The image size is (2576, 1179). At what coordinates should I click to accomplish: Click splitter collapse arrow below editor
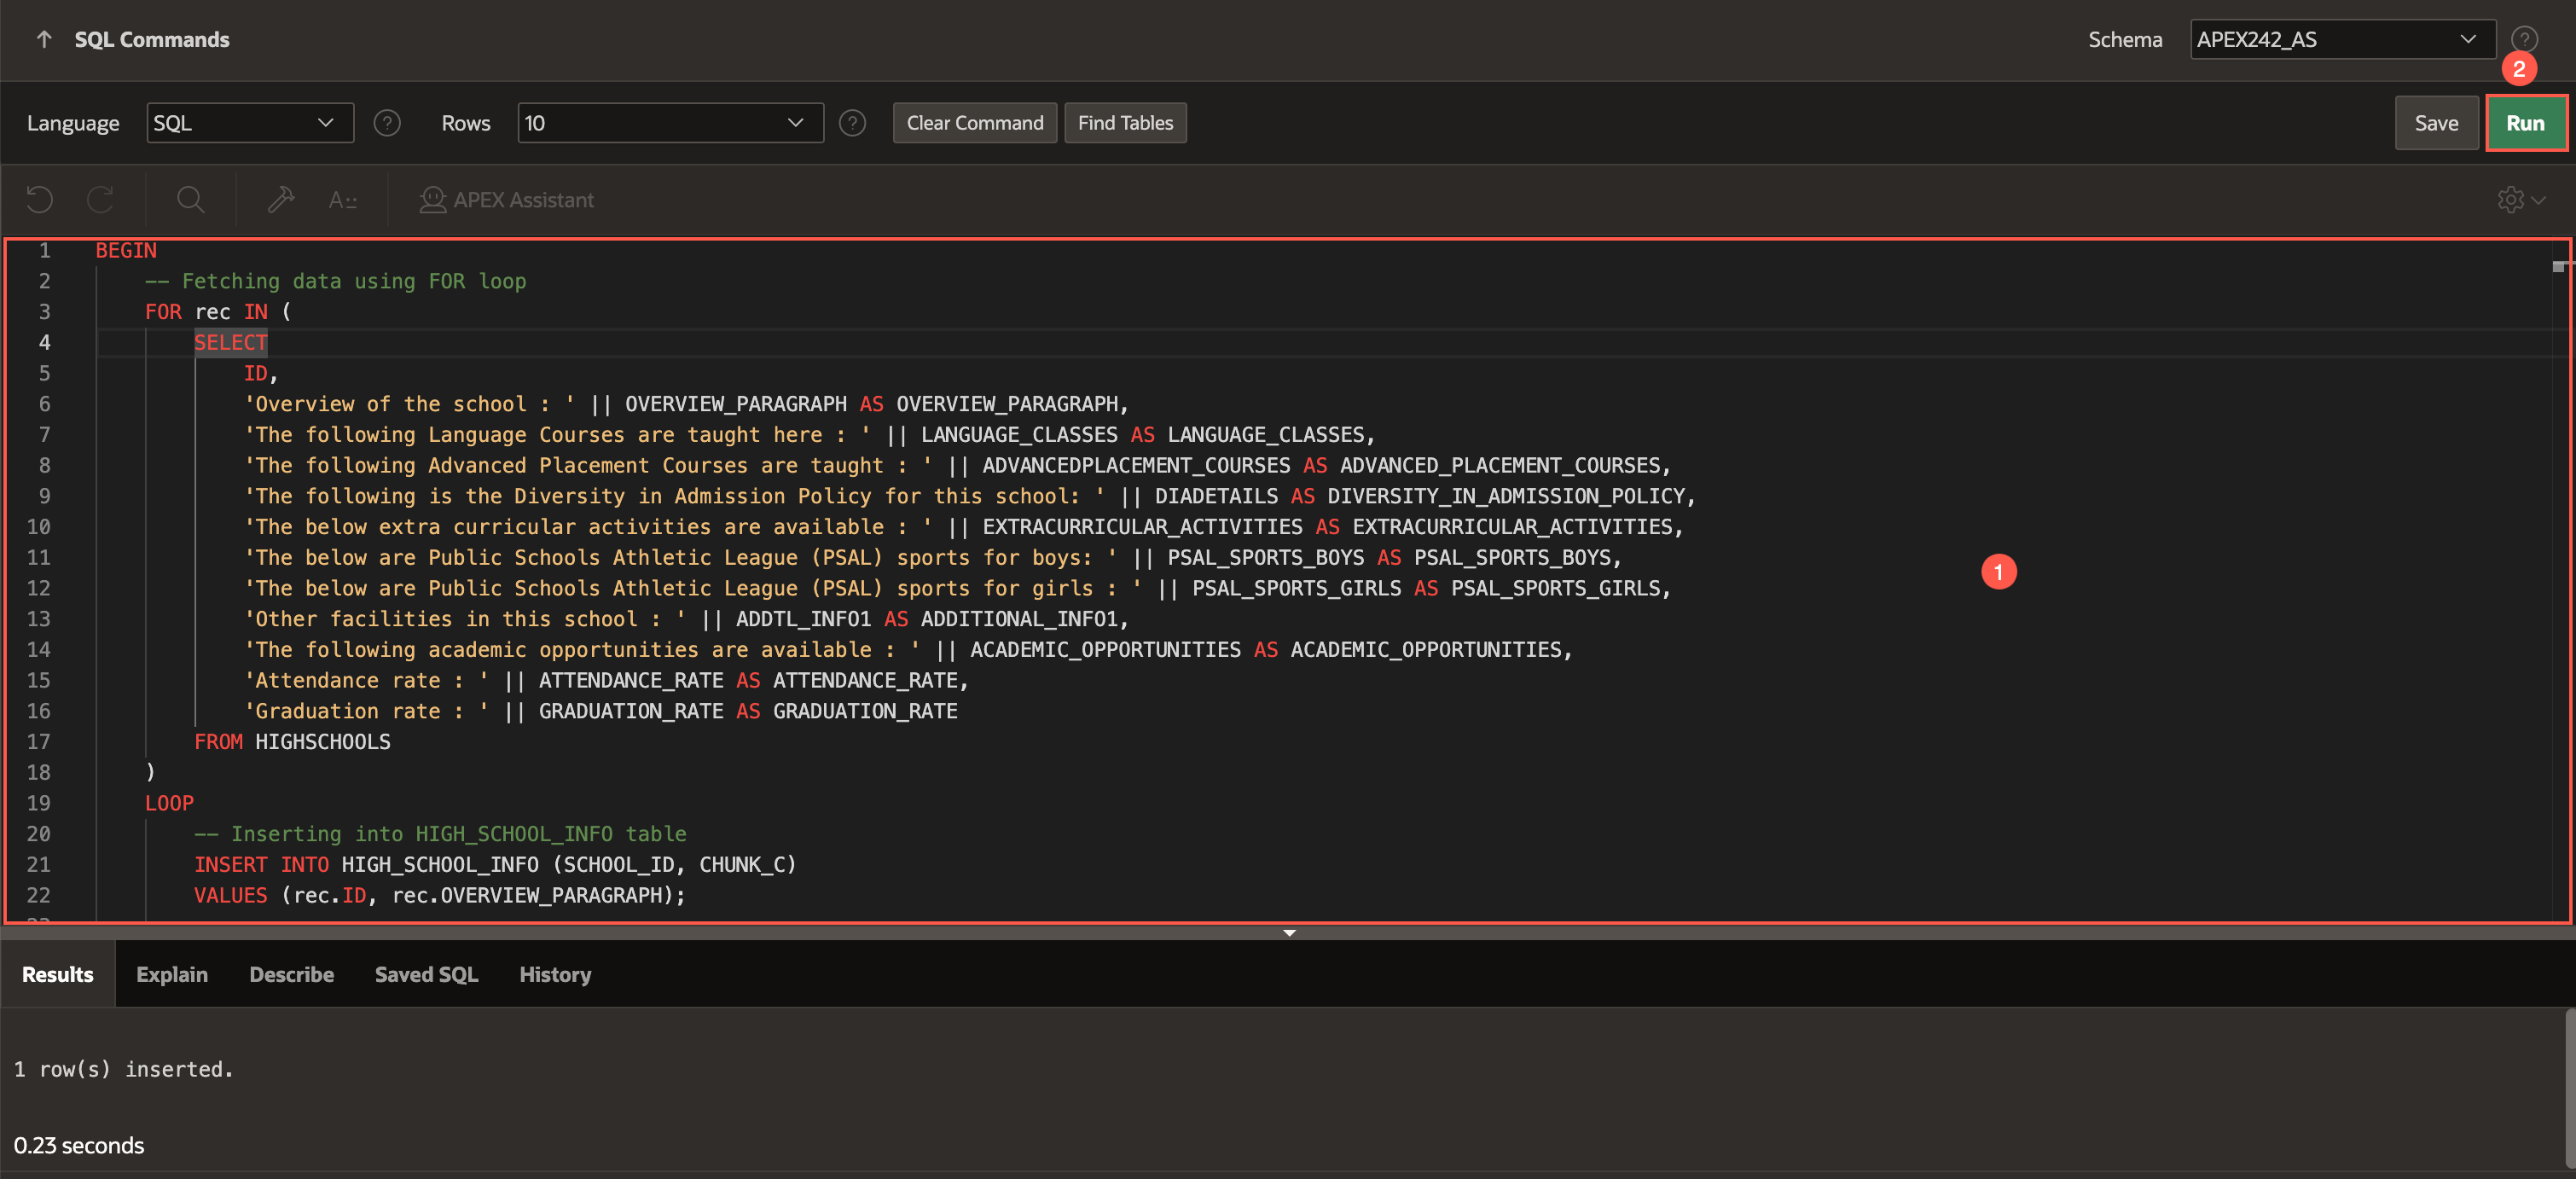(1289, 933)
